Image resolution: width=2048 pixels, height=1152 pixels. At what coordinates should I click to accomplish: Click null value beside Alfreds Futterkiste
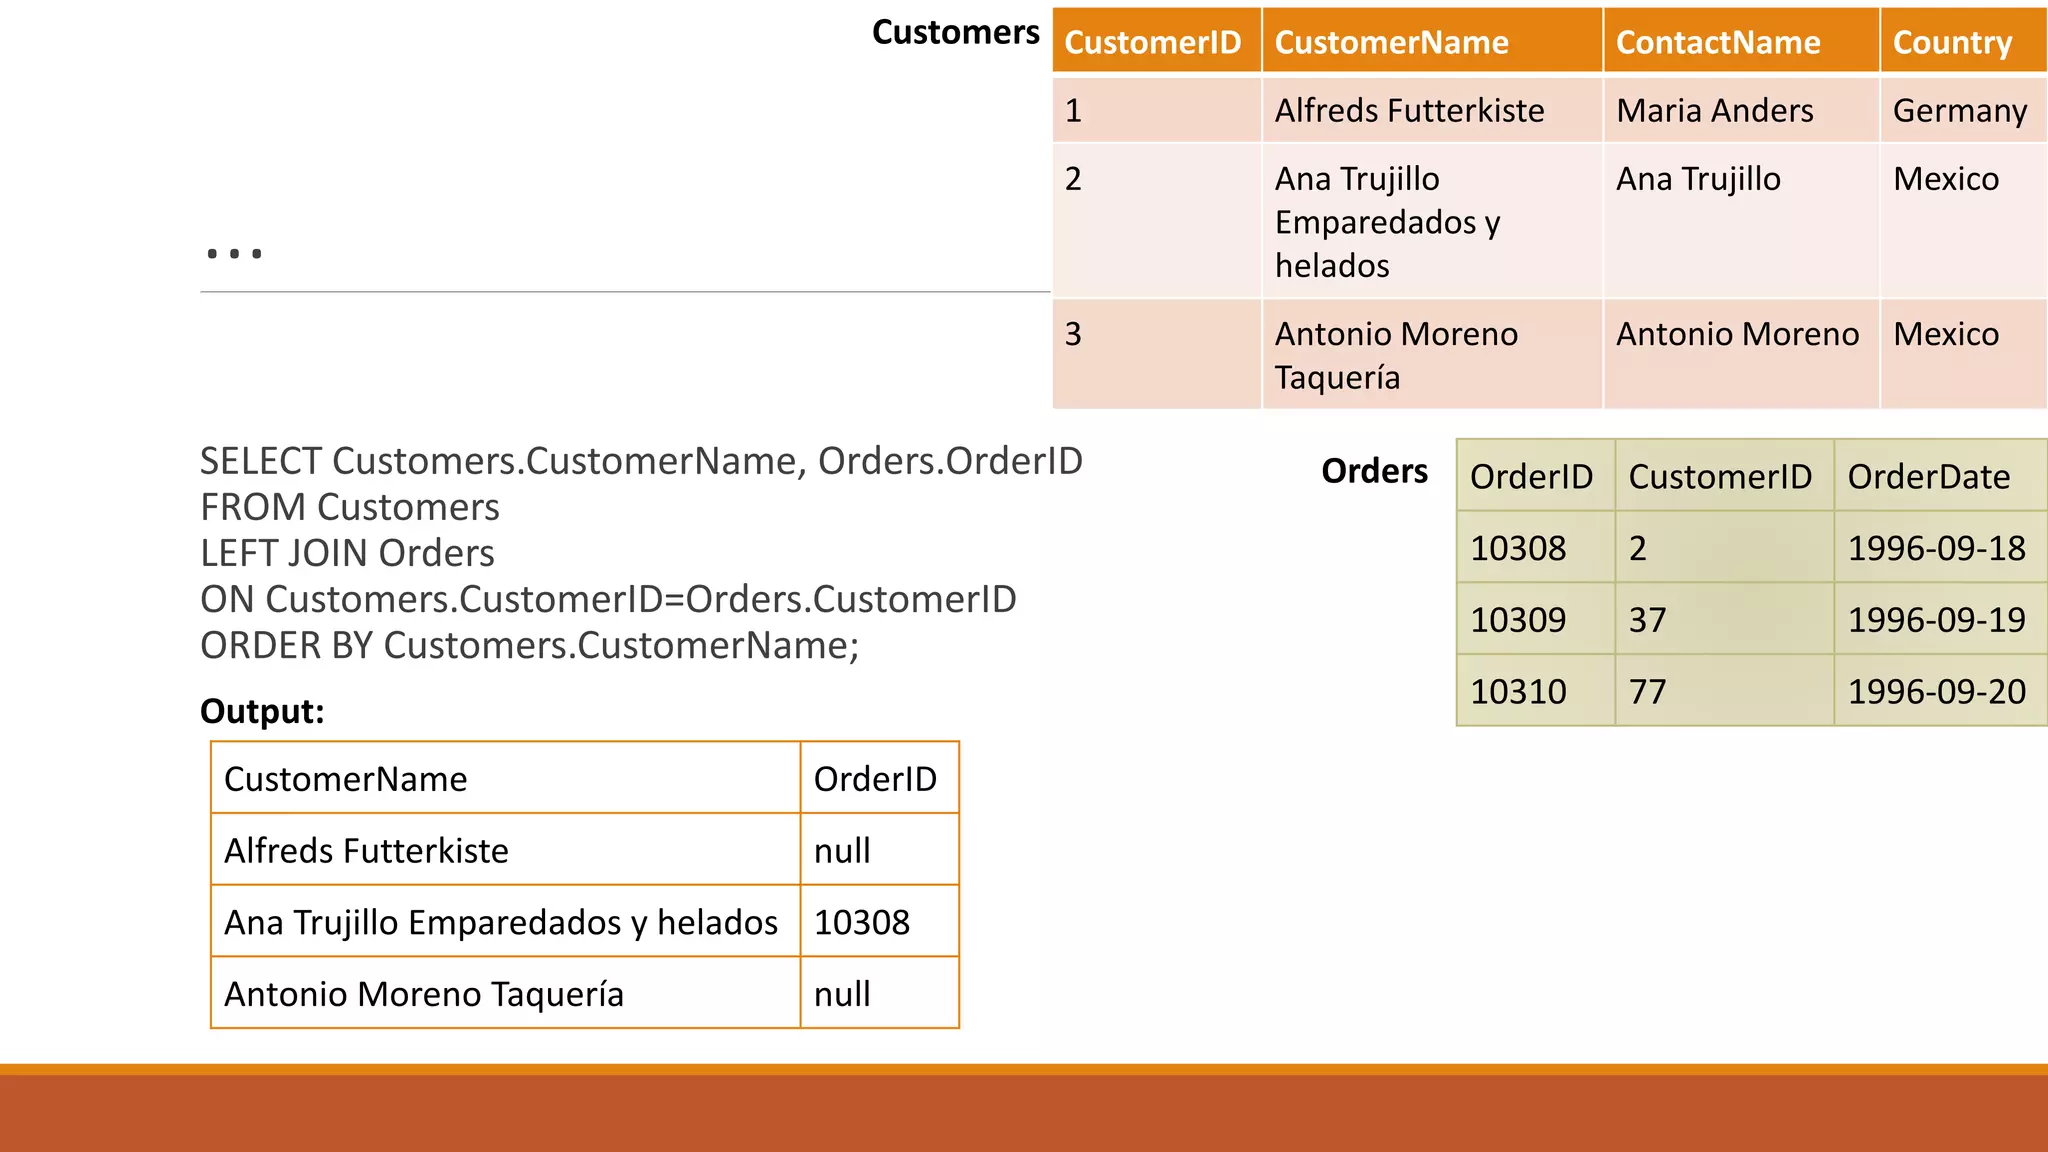(842, 850)
